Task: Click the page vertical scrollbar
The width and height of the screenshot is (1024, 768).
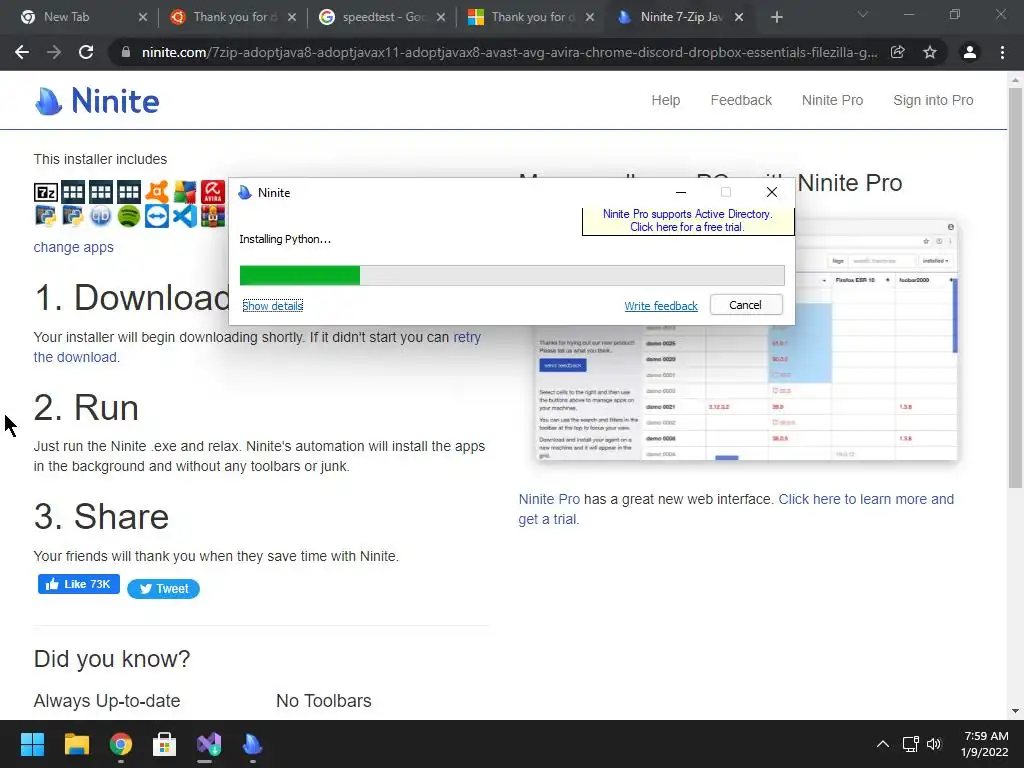Action: click(x=1015, y=287)
